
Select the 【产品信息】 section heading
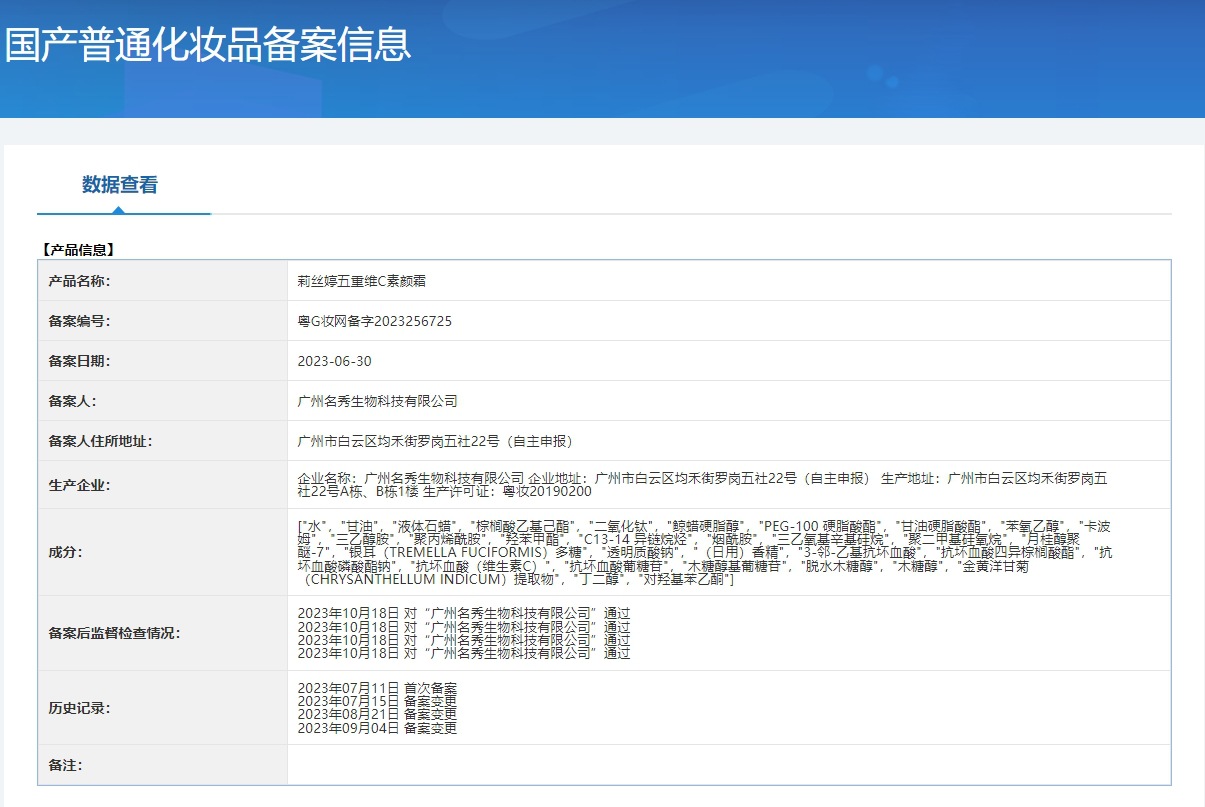click(78, 250)
